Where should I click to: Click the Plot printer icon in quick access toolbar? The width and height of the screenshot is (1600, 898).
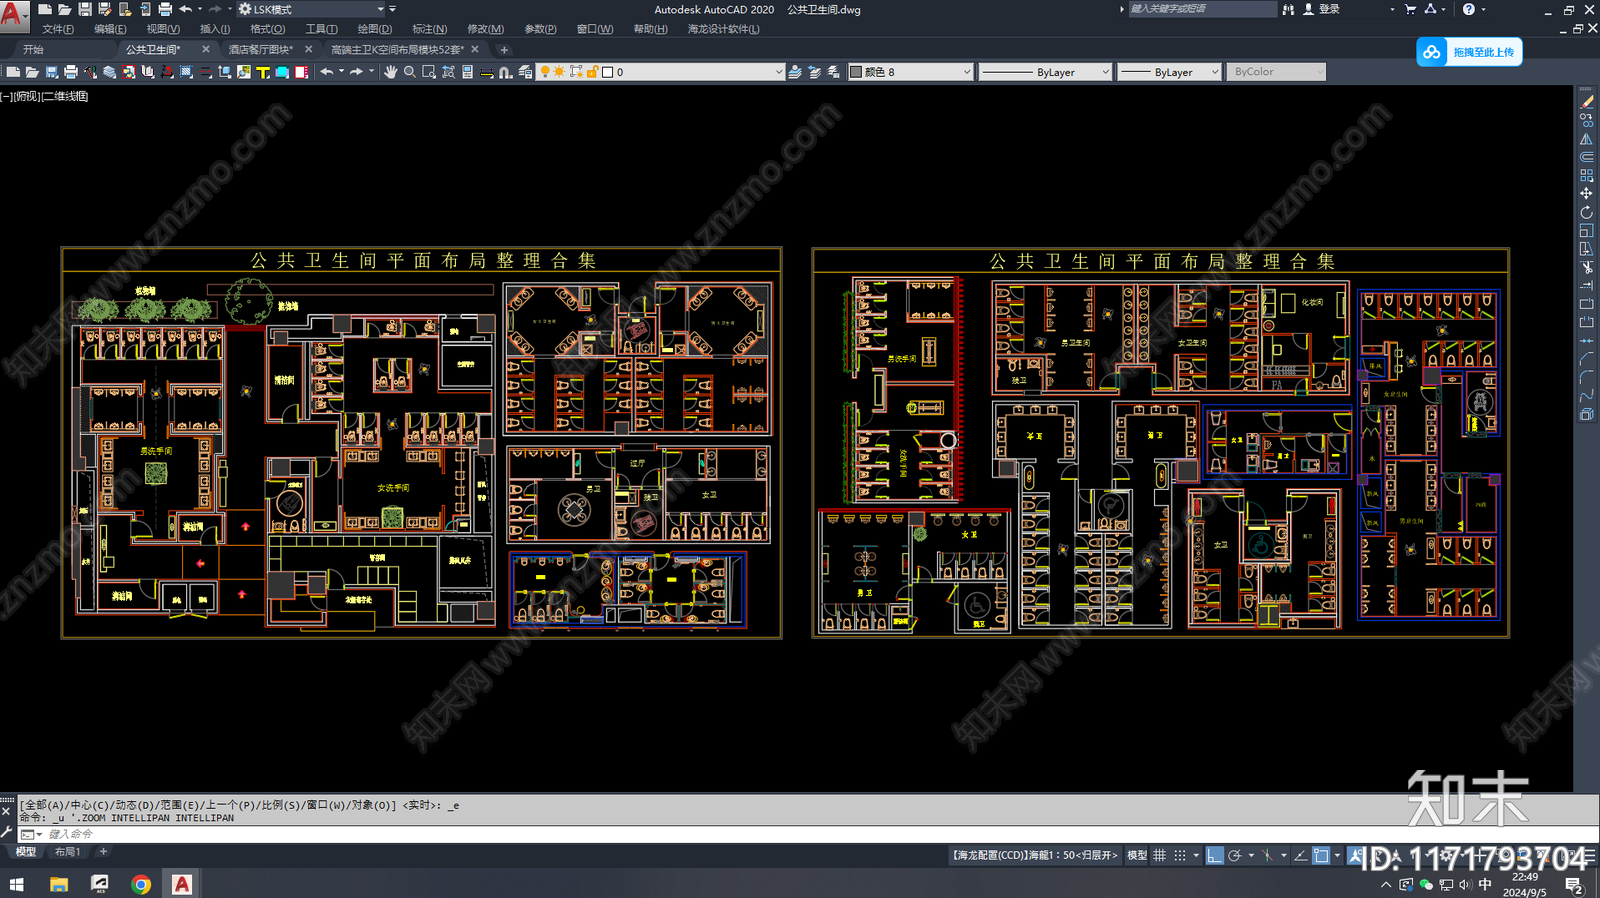pyautogui.click(x=165, y=9)
